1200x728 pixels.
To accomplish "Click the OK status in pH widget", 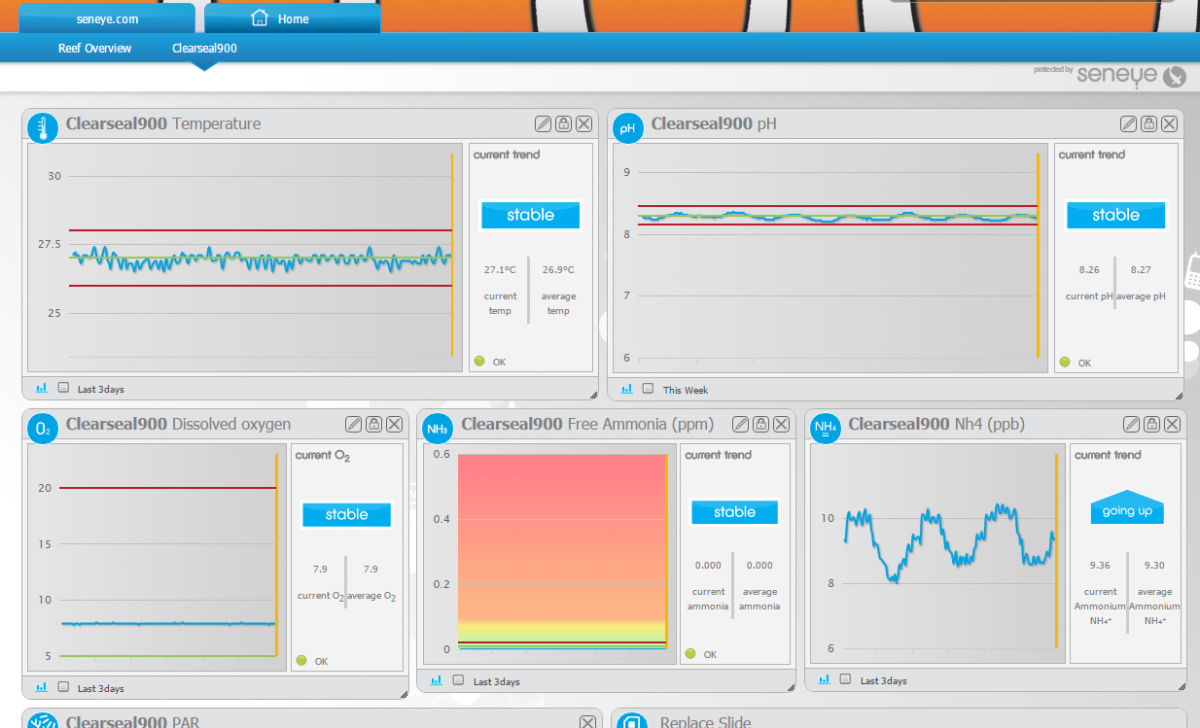I will click(x=1075, y=363).
